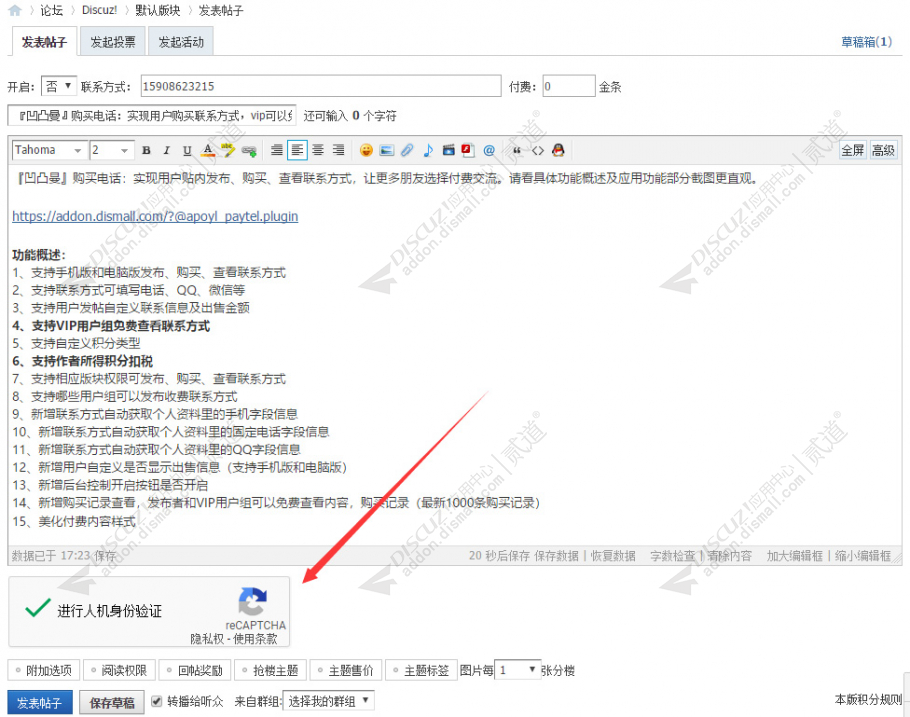The height and width of the screenshot is (717, 910).
Task: Toggle italic formatting in editor toolbar
Action: tap(167, 150)
